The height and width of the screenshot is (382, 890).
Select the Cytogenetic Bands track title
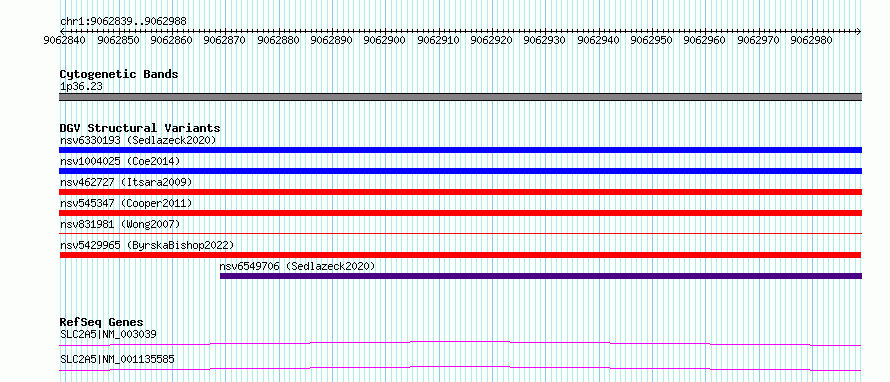pos(119,74)
